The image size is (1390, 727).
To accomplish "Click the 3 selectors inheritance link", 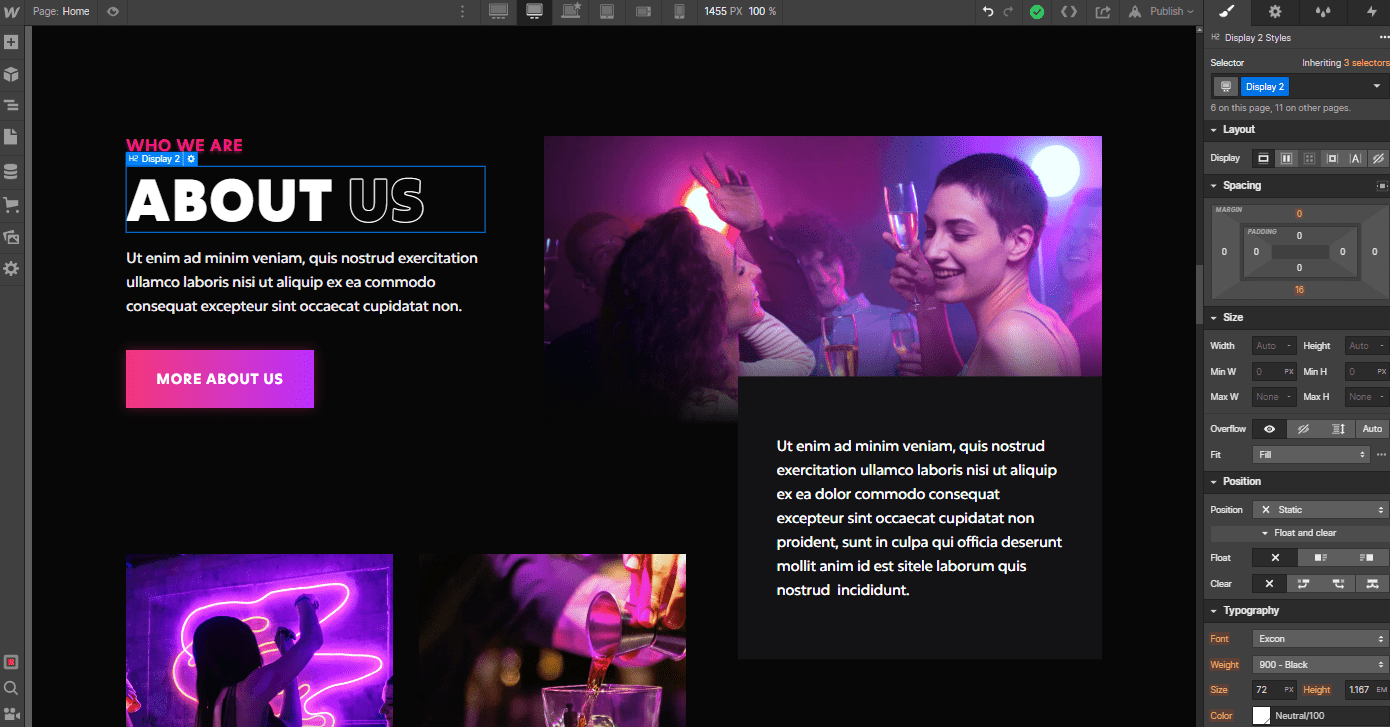I will 1366,63.
